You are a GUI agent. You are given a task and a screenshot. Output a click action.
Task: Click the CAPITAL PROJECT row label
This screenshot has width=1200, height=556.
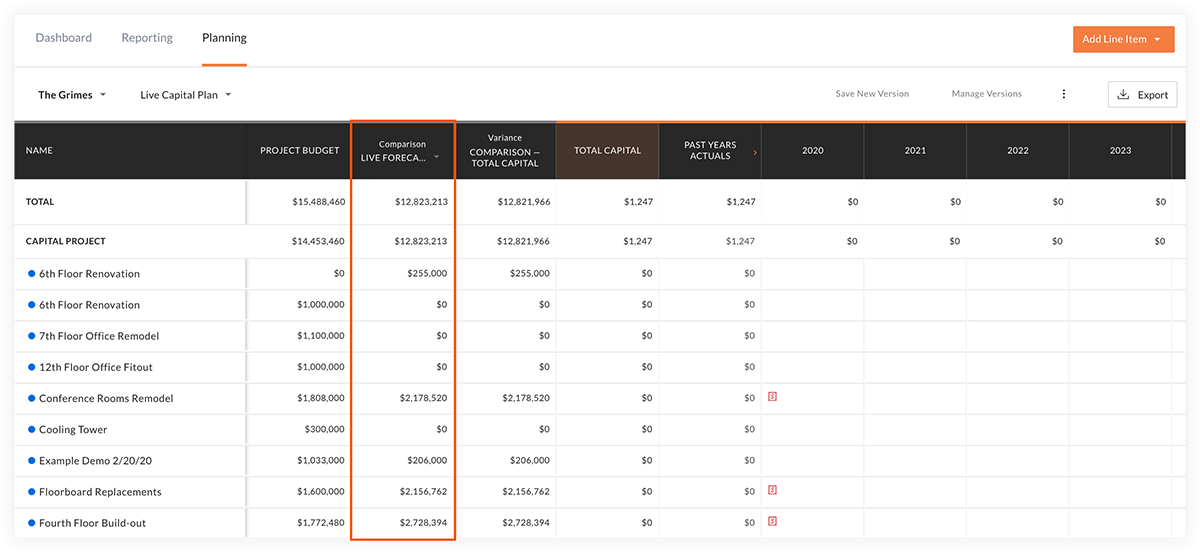[65, 242]
